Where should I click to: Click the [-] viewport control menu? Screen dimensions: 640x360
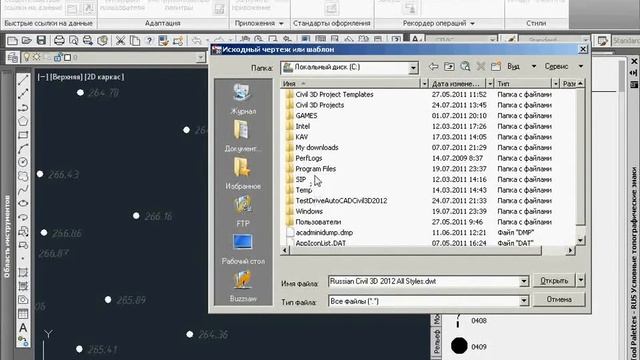pos(43,77)
